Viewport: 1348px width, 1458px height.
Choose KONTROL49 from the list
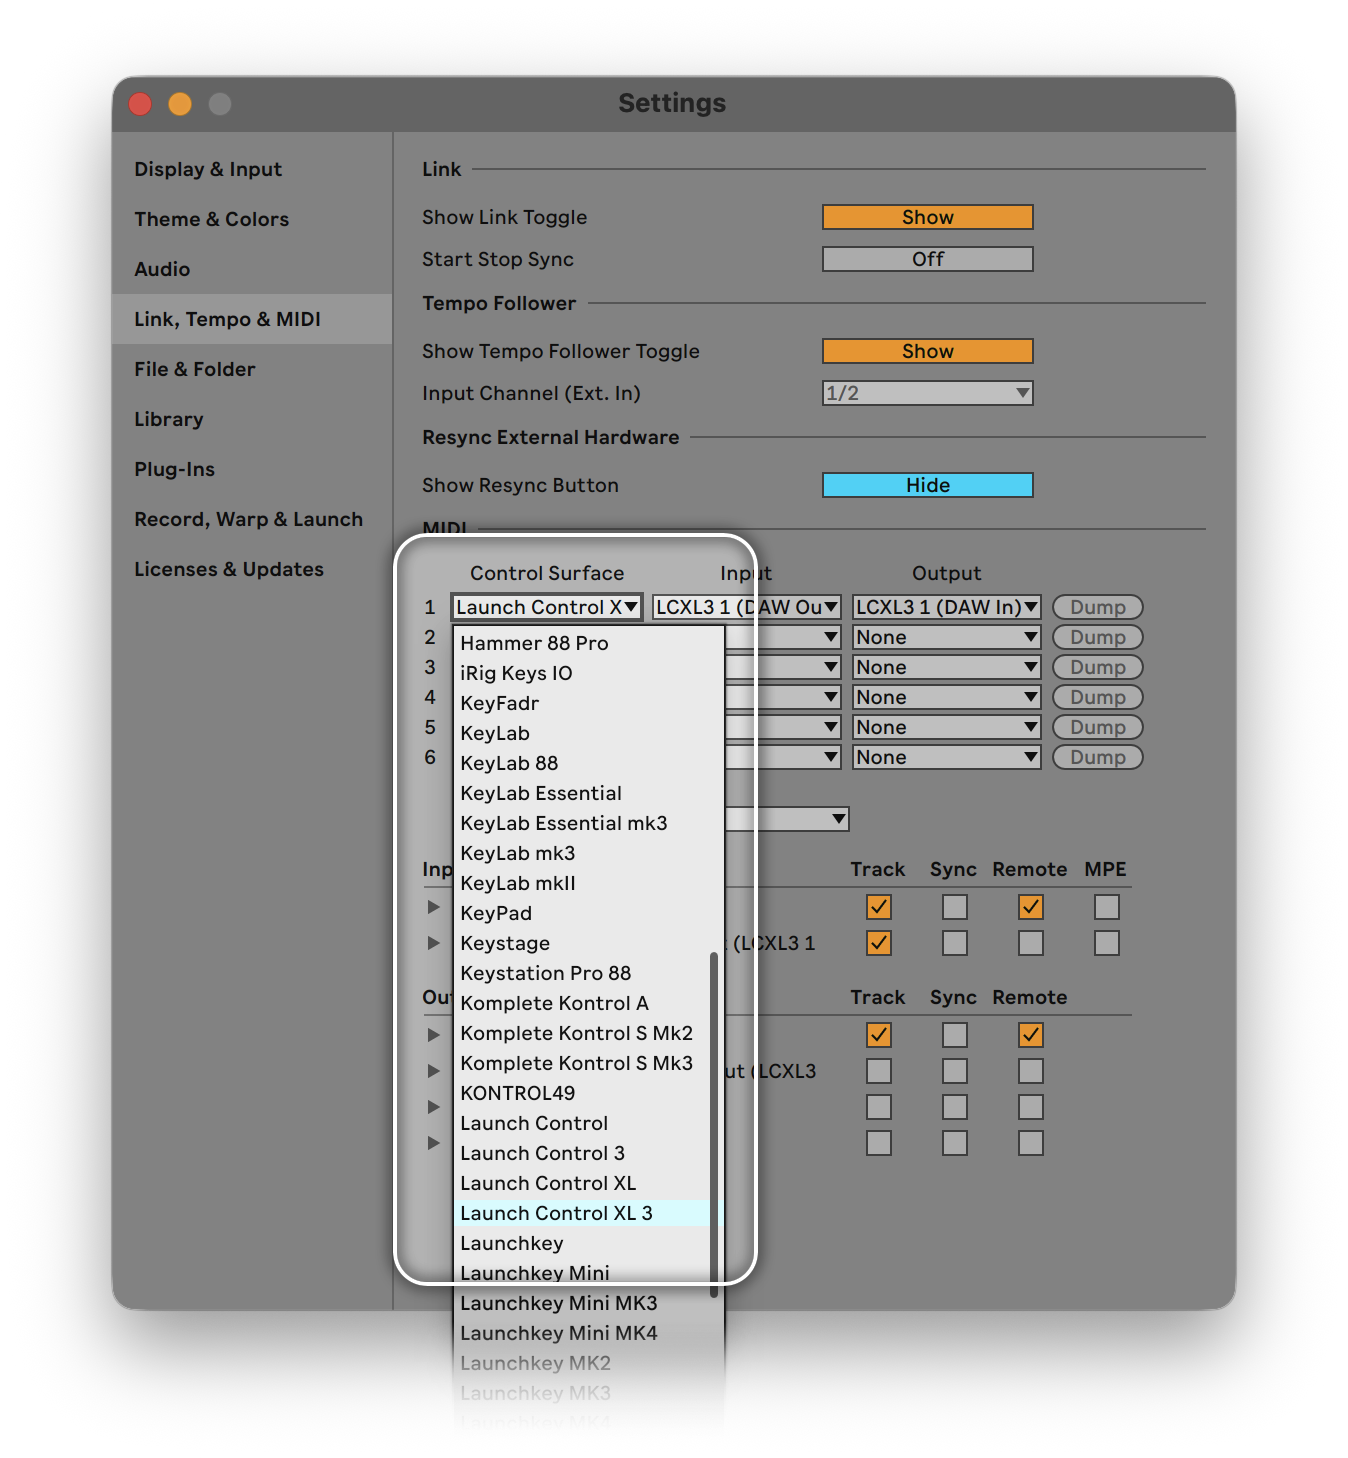[584, 1093]
